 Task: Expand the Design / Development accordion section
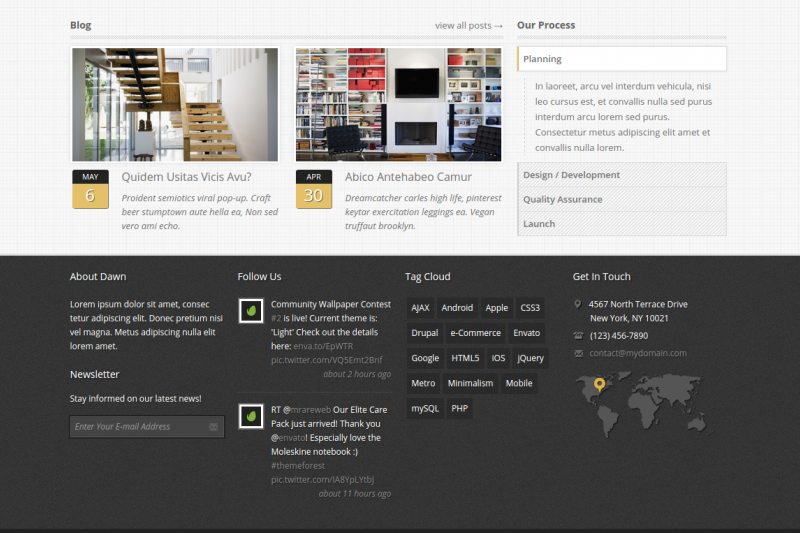point(571,175)
